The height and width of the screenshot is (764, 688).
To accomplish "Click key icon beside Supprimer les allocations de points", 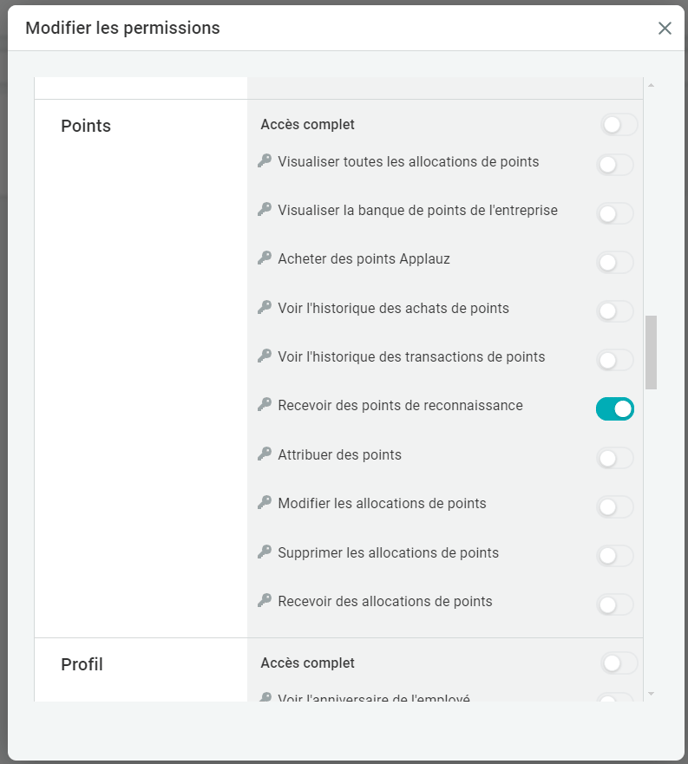I will click(x=265, y=552).
